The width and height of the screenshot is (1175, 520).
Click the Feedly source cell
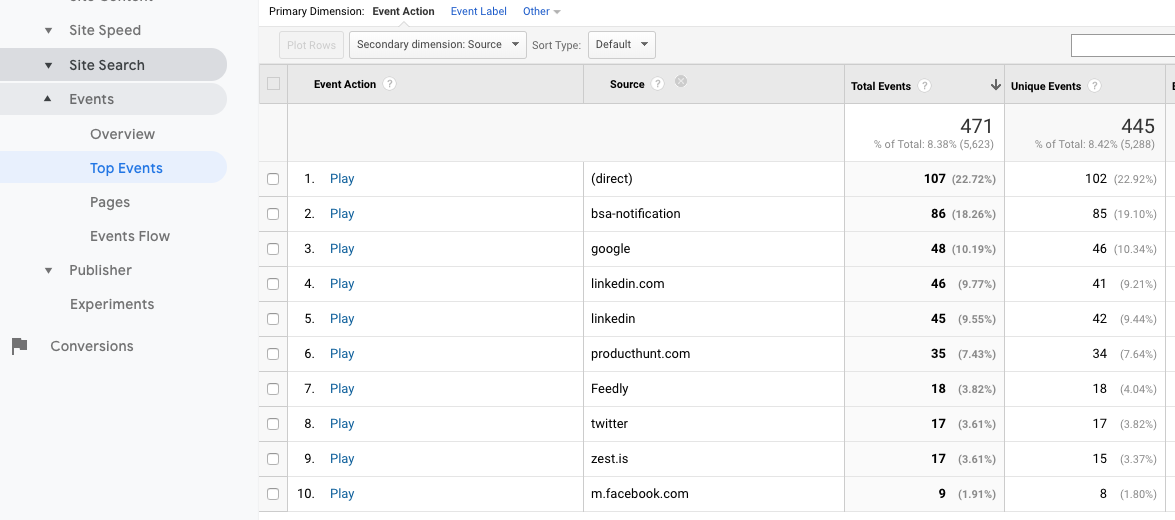click(609, 389)
